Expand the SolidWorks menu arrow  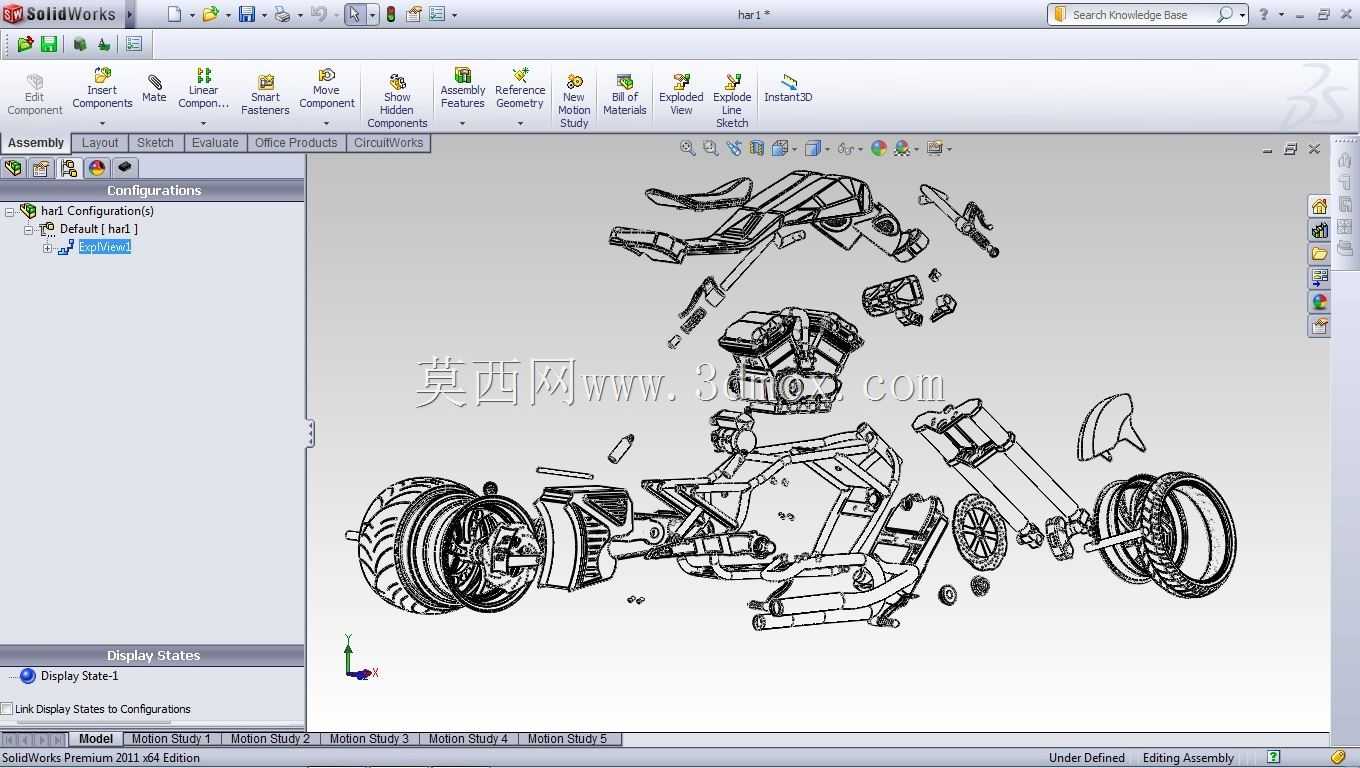coord(130,14)
